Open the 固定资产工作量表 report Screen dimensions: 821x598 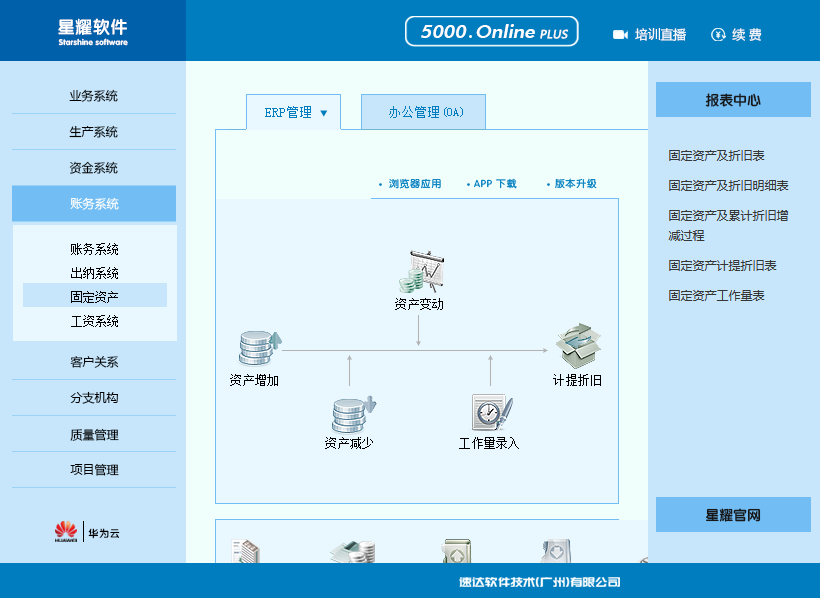tap(716, 295)
